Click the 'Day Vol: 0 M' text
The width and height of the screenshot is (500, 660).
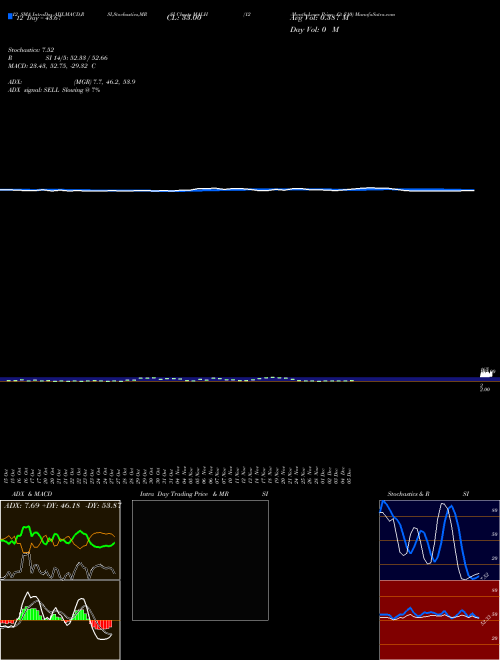pyautogui.click(x=314, y=30)
